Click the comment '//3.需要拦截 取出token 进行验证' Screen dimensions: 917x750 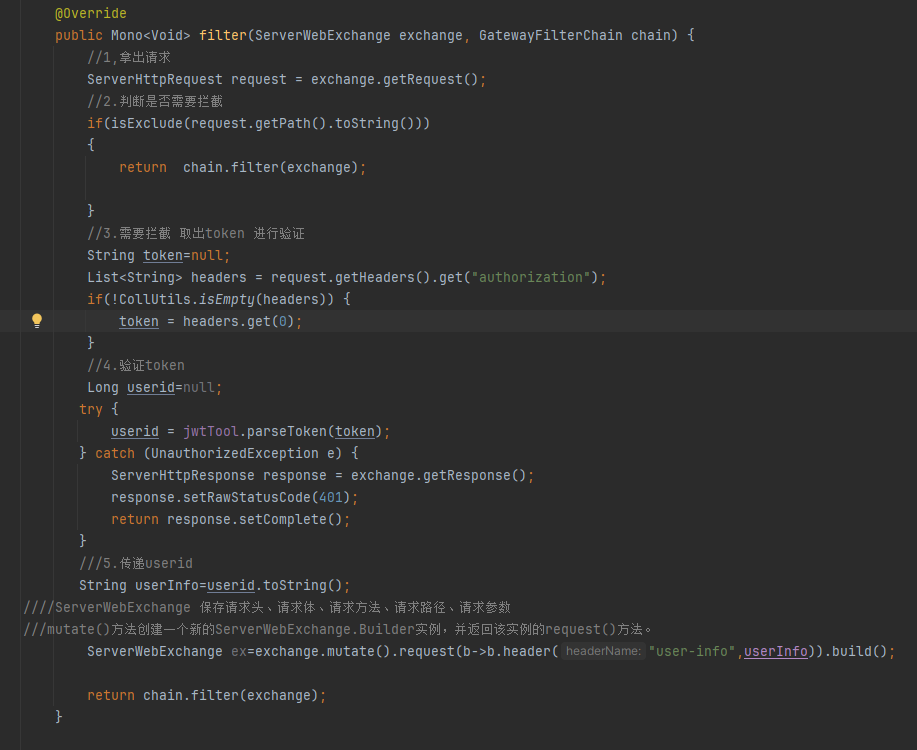196,233
